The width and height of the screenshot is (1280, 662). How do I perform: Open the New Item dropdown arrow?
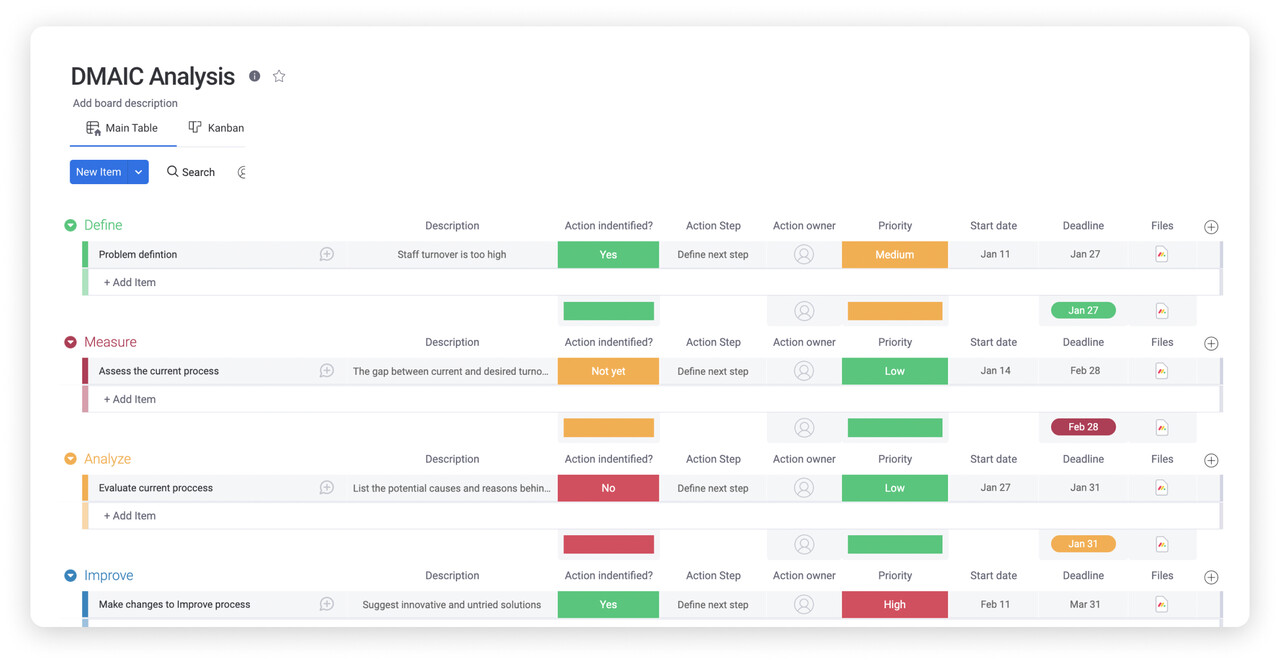(139, 172)
